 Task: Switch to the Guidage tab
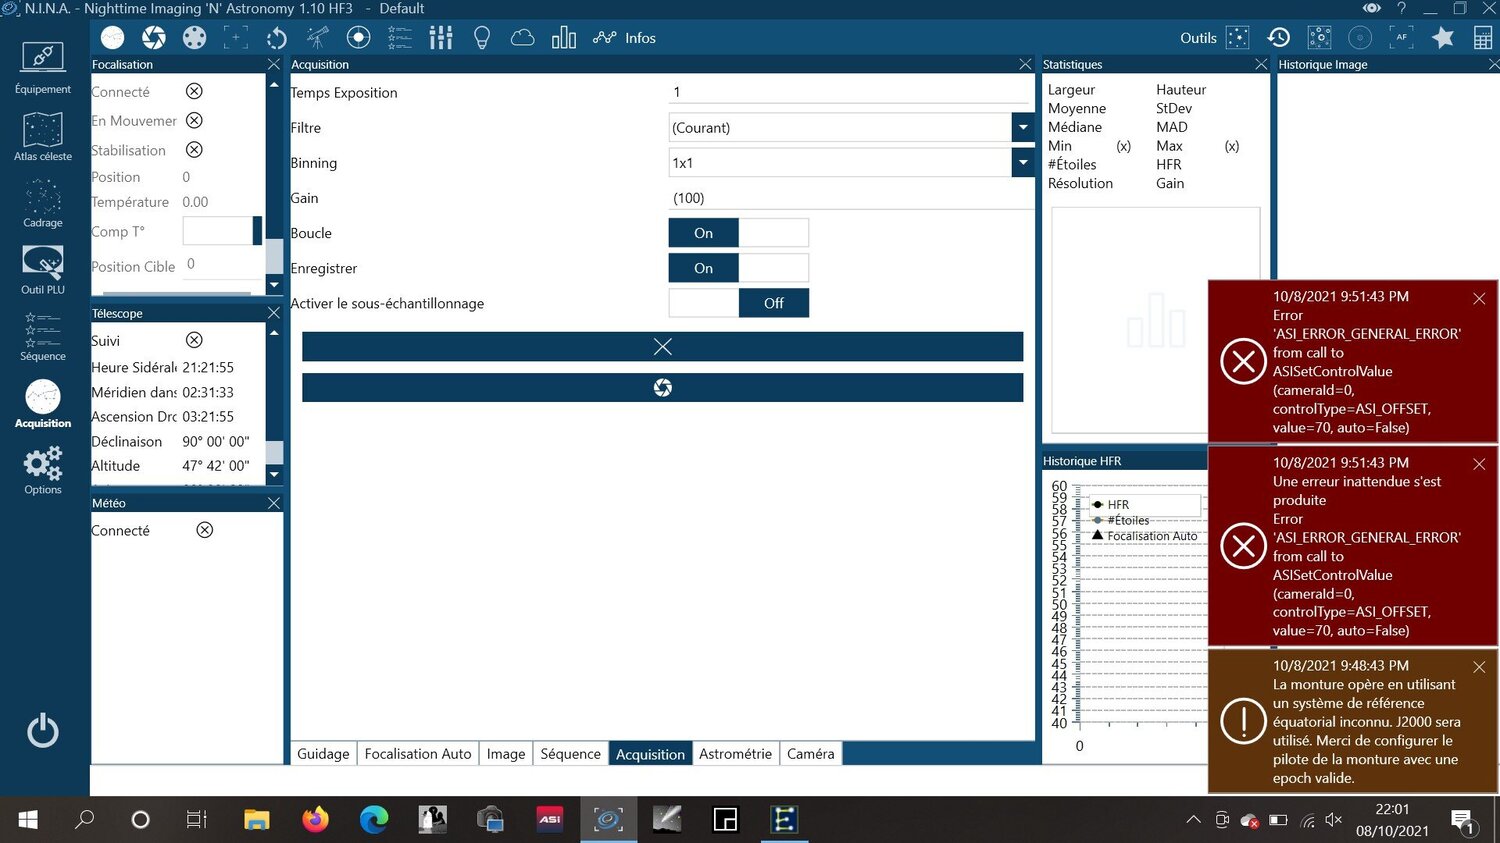323,754
